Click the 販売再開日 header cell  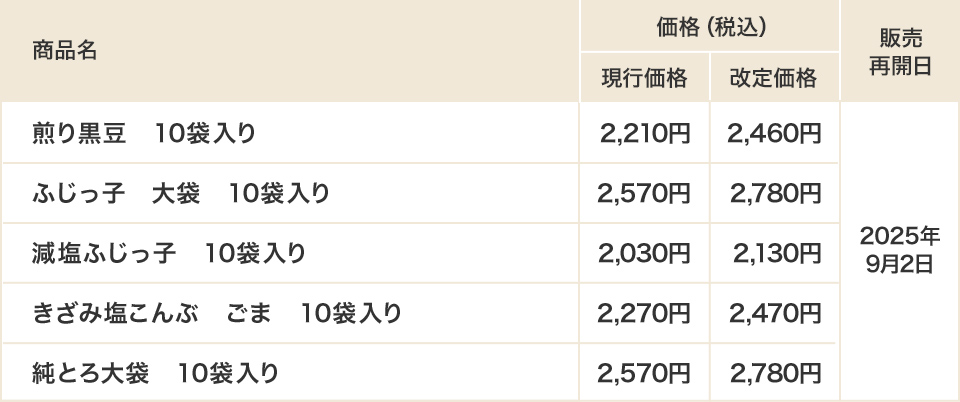coord(900,51)
